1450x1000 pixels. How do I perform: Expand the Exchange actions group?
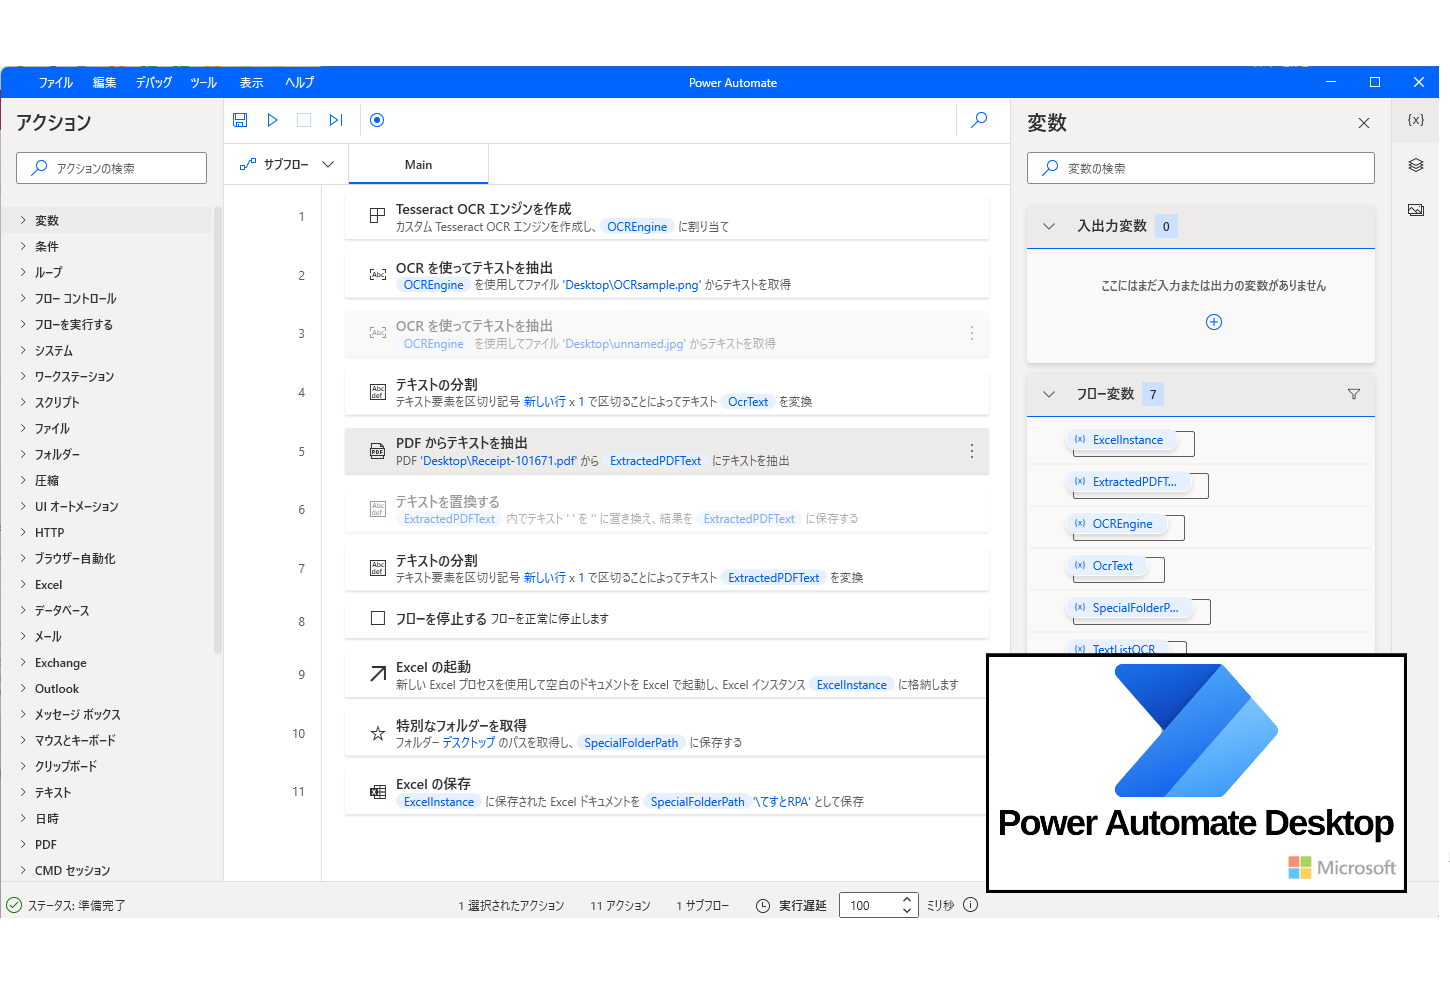[x=23, y=662]
